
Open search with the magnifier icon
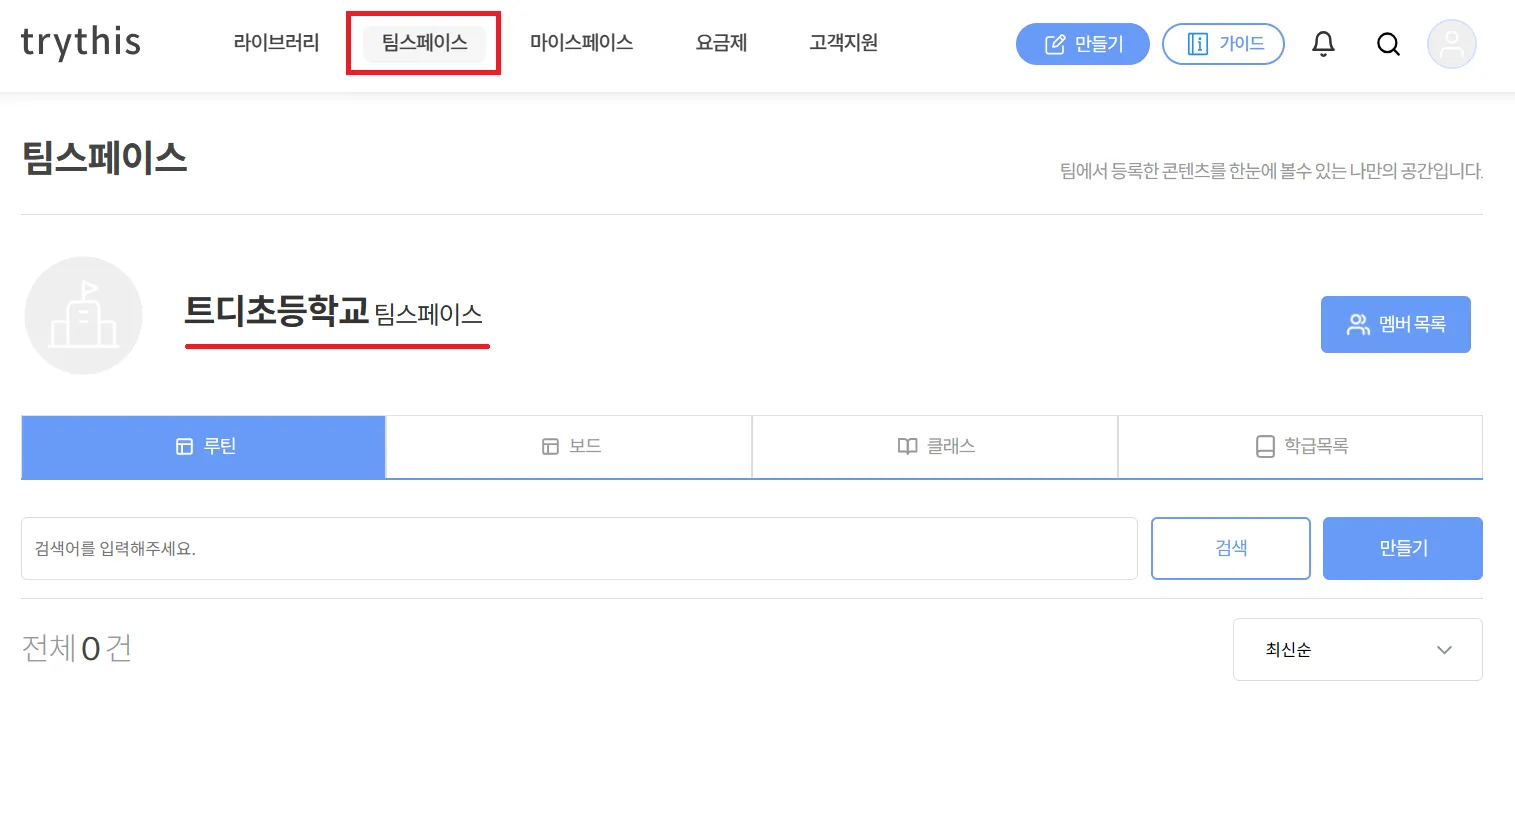(1388, 44)
